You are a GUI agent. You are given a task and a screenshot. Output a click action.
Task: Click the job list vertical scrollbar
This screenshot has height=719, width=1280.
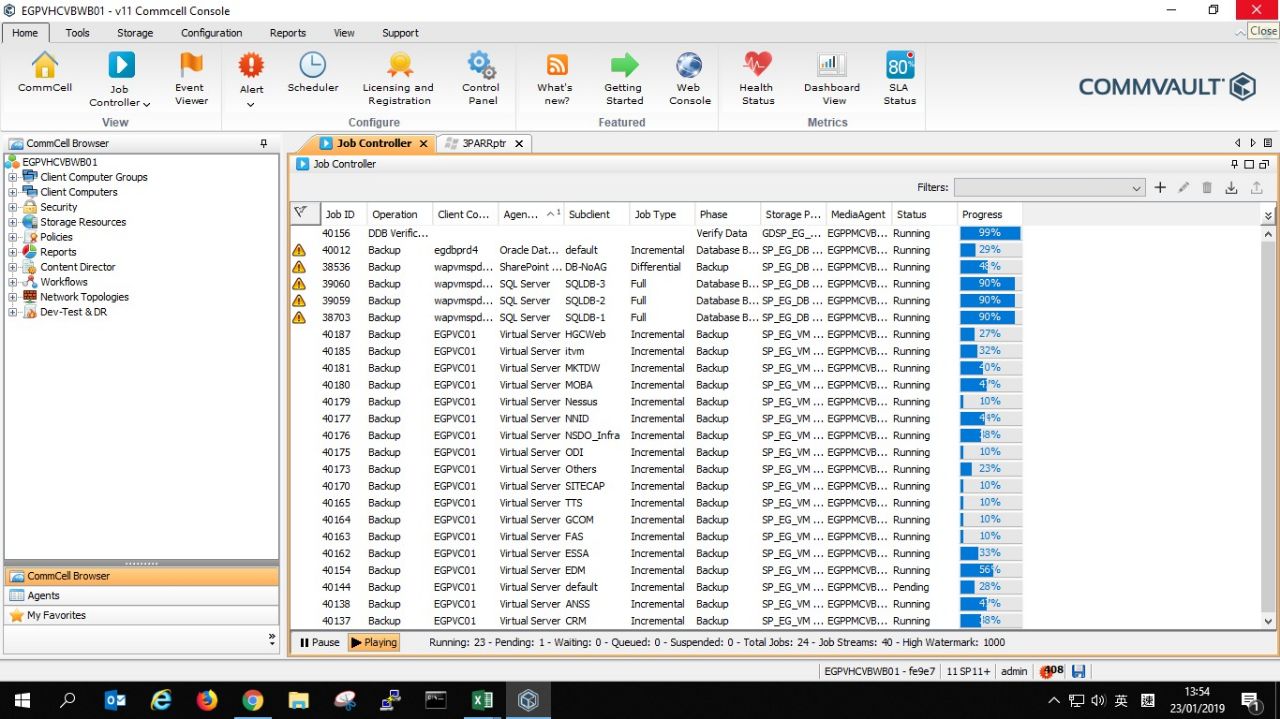pos(1269,427)
